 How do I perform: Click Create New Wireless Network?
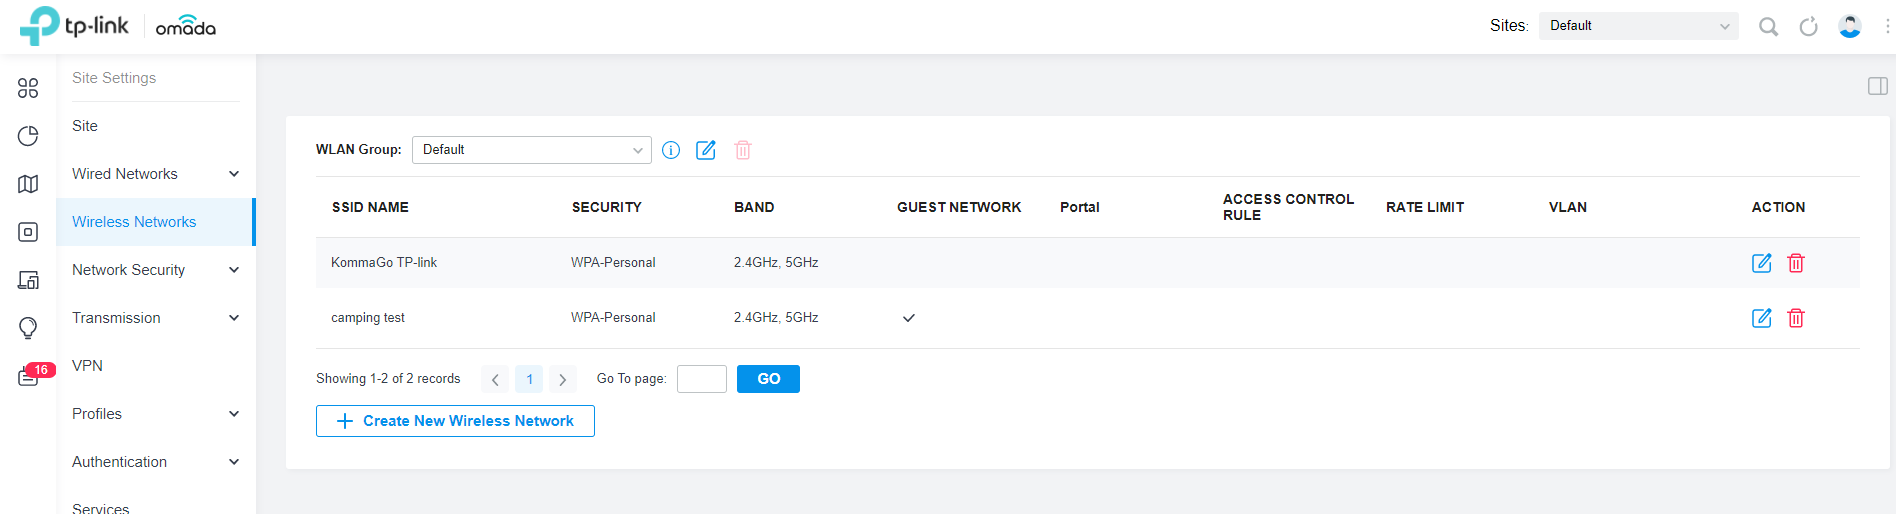coord(455,421)
